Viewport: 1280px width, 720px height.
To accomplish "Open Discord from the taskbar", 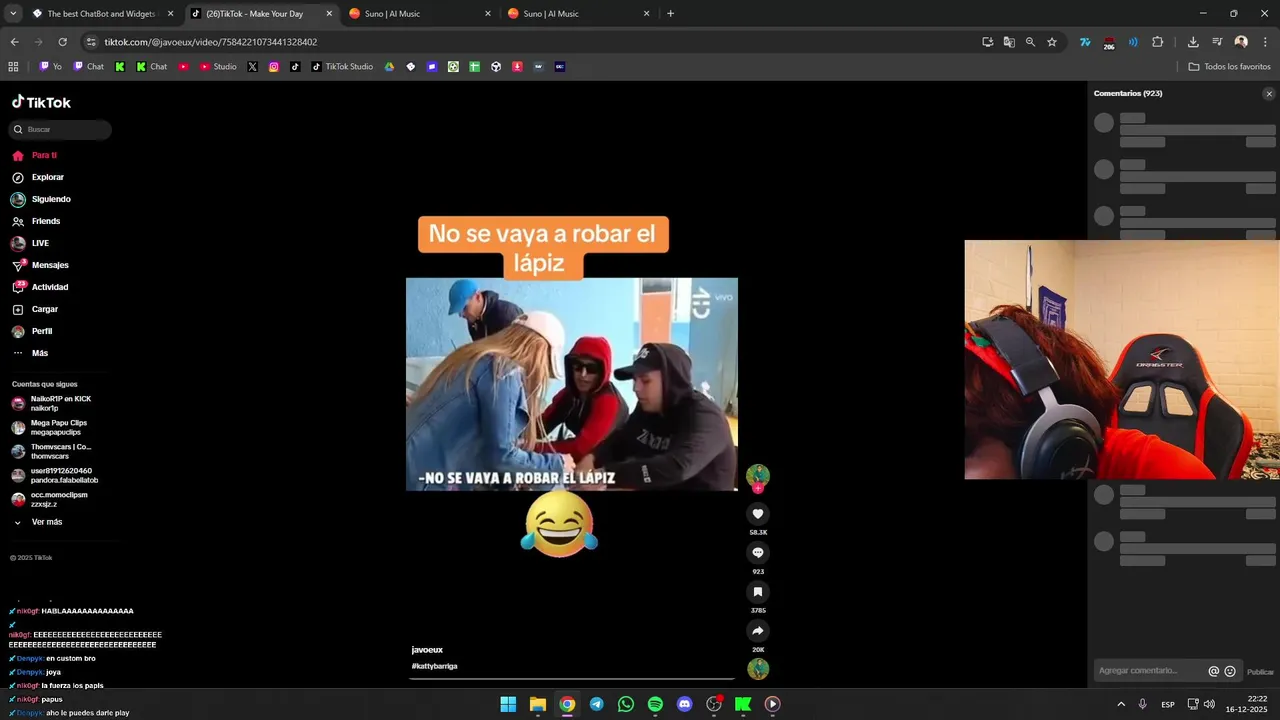I will click(684, 704).
